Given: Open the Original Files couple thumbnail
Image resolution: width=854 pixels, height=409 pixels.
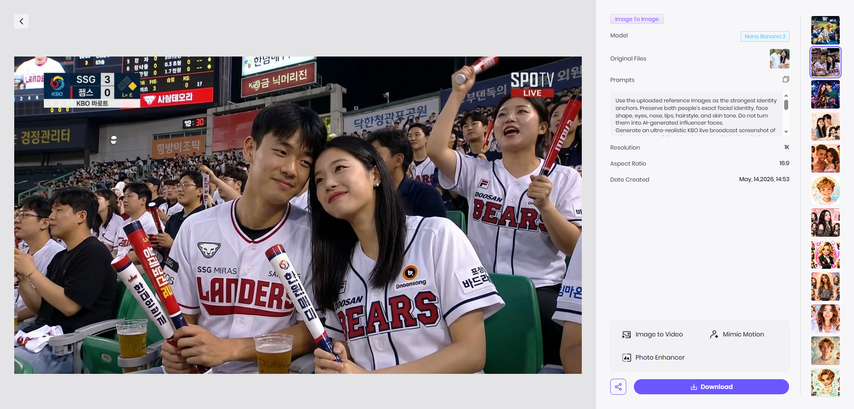Looking at the screenshot, I should coord(779,59).
